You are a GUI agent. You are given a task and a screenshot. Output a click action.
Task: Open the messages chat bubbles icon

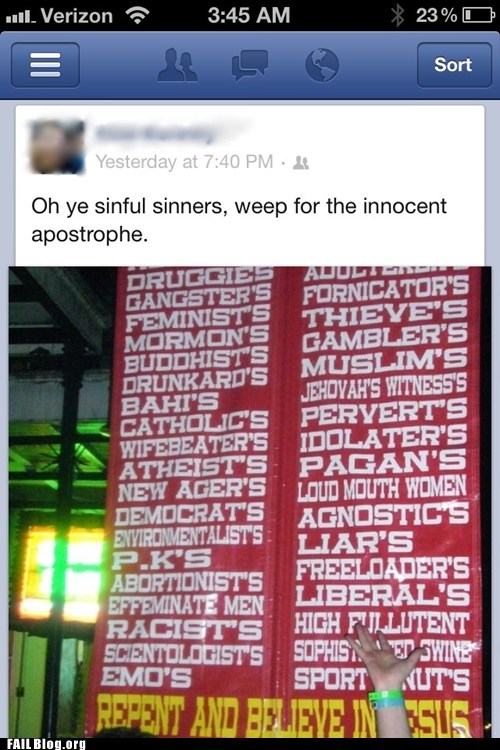coord(249,65)
